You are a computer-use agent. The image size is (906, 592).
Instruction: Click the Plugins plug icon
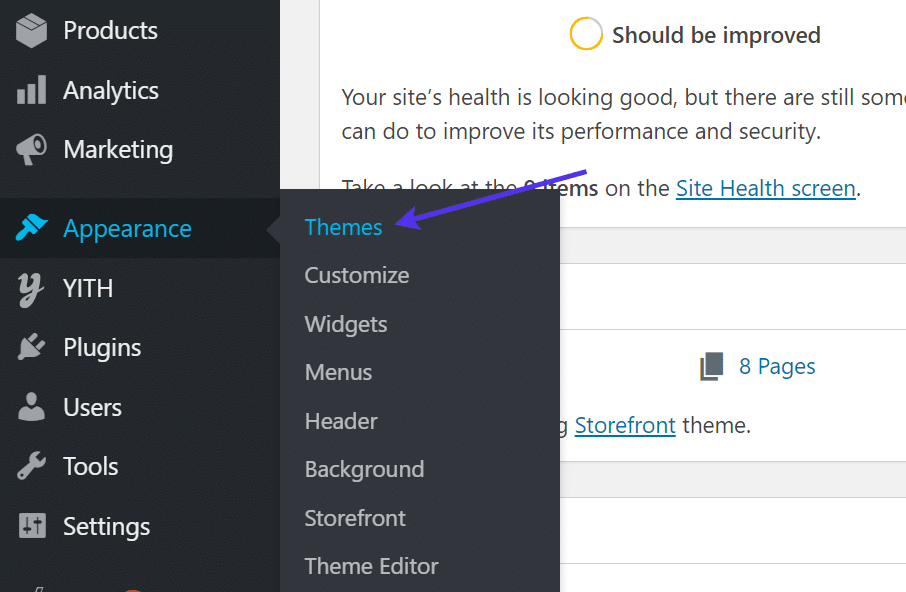tap(32, 348)
